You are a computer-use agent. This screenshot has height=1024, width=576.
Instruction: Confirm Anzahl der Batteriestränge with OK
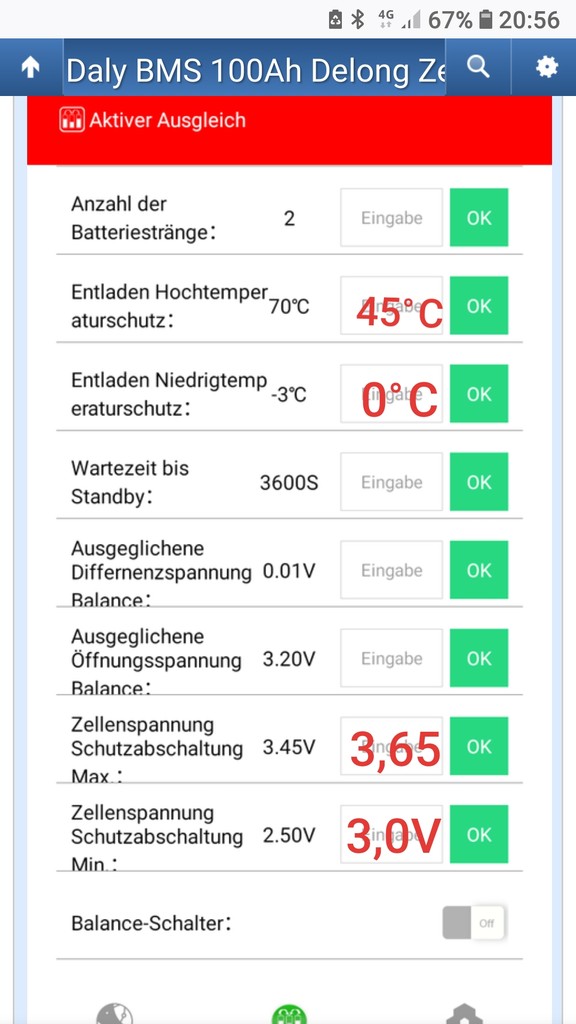(479, 217)
